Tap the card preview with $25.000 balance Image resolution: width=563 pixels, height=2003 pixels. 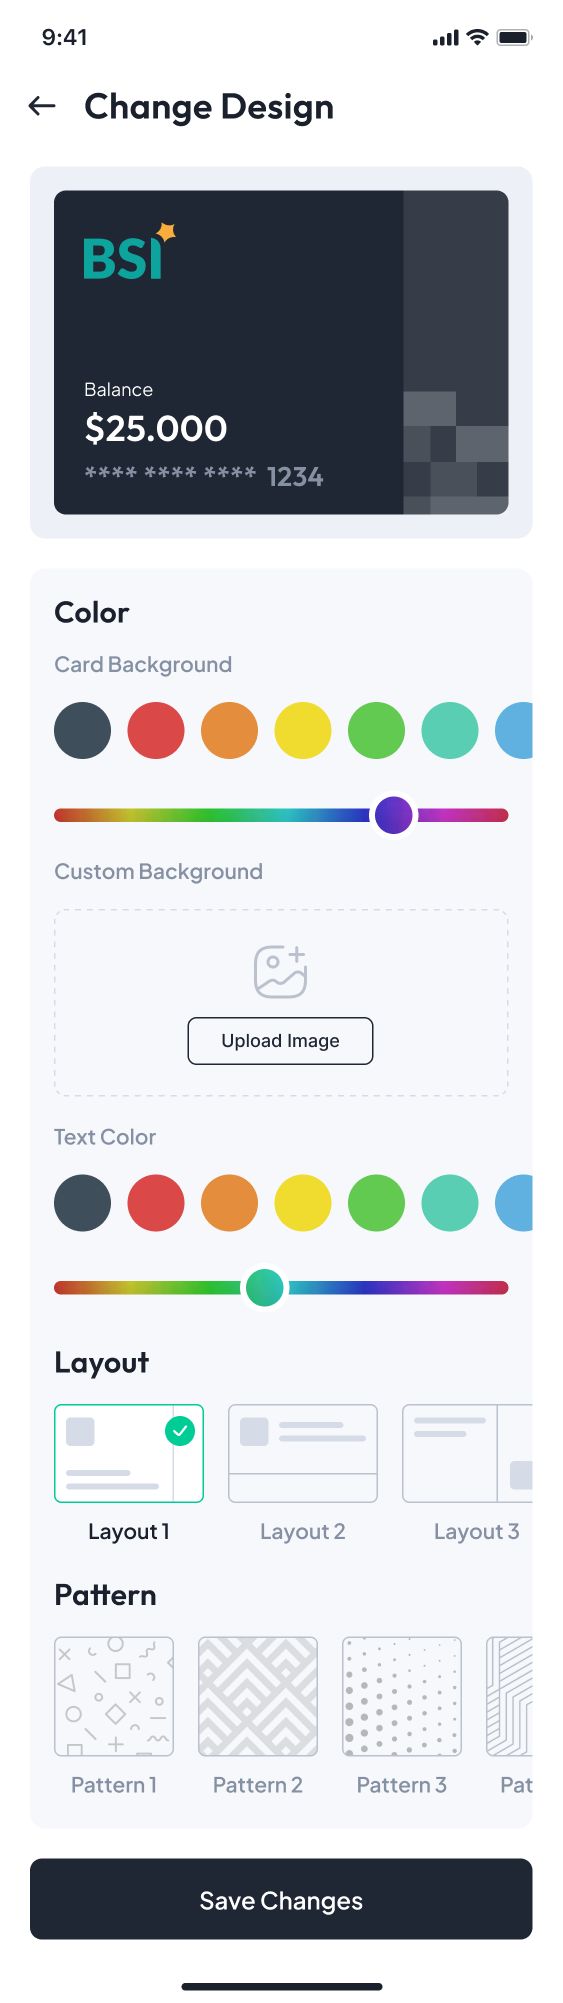coord(281,352)
